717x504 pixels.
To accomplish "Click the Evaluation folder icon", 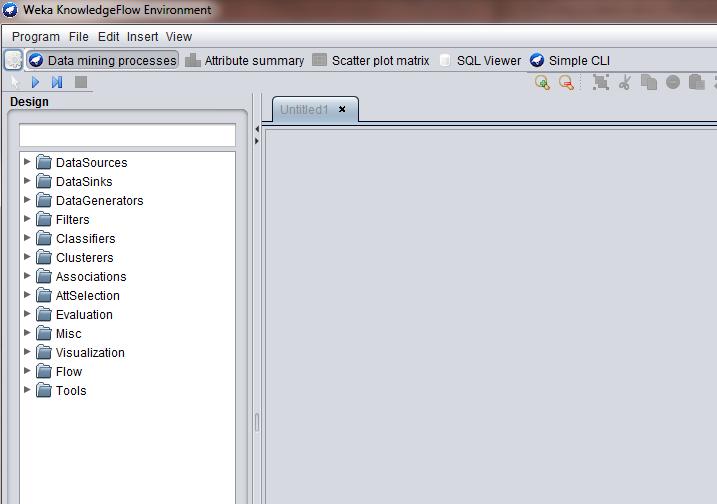I will pyautogui.click(x=44, y=314).
